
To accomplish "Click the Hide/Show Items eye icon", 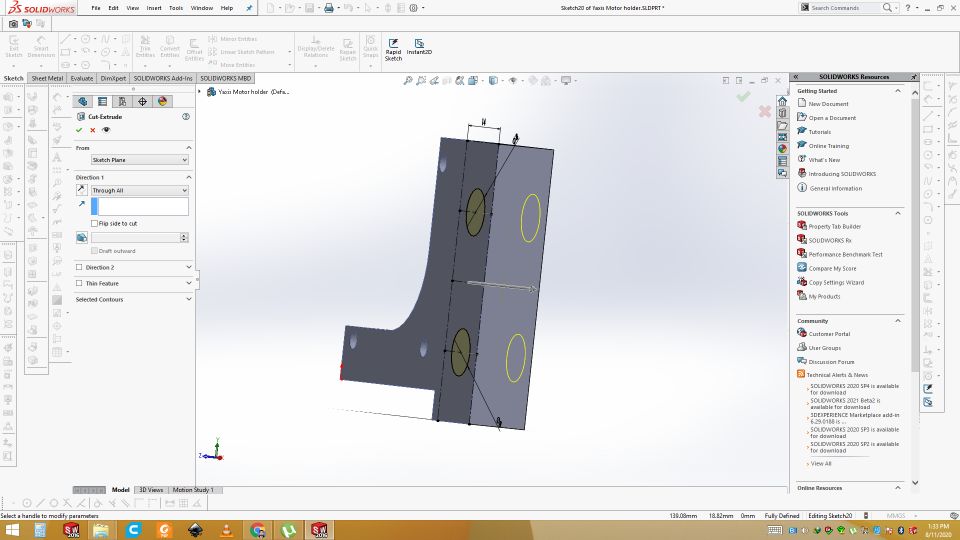I will pyautogui.click(x=513, y=80).
